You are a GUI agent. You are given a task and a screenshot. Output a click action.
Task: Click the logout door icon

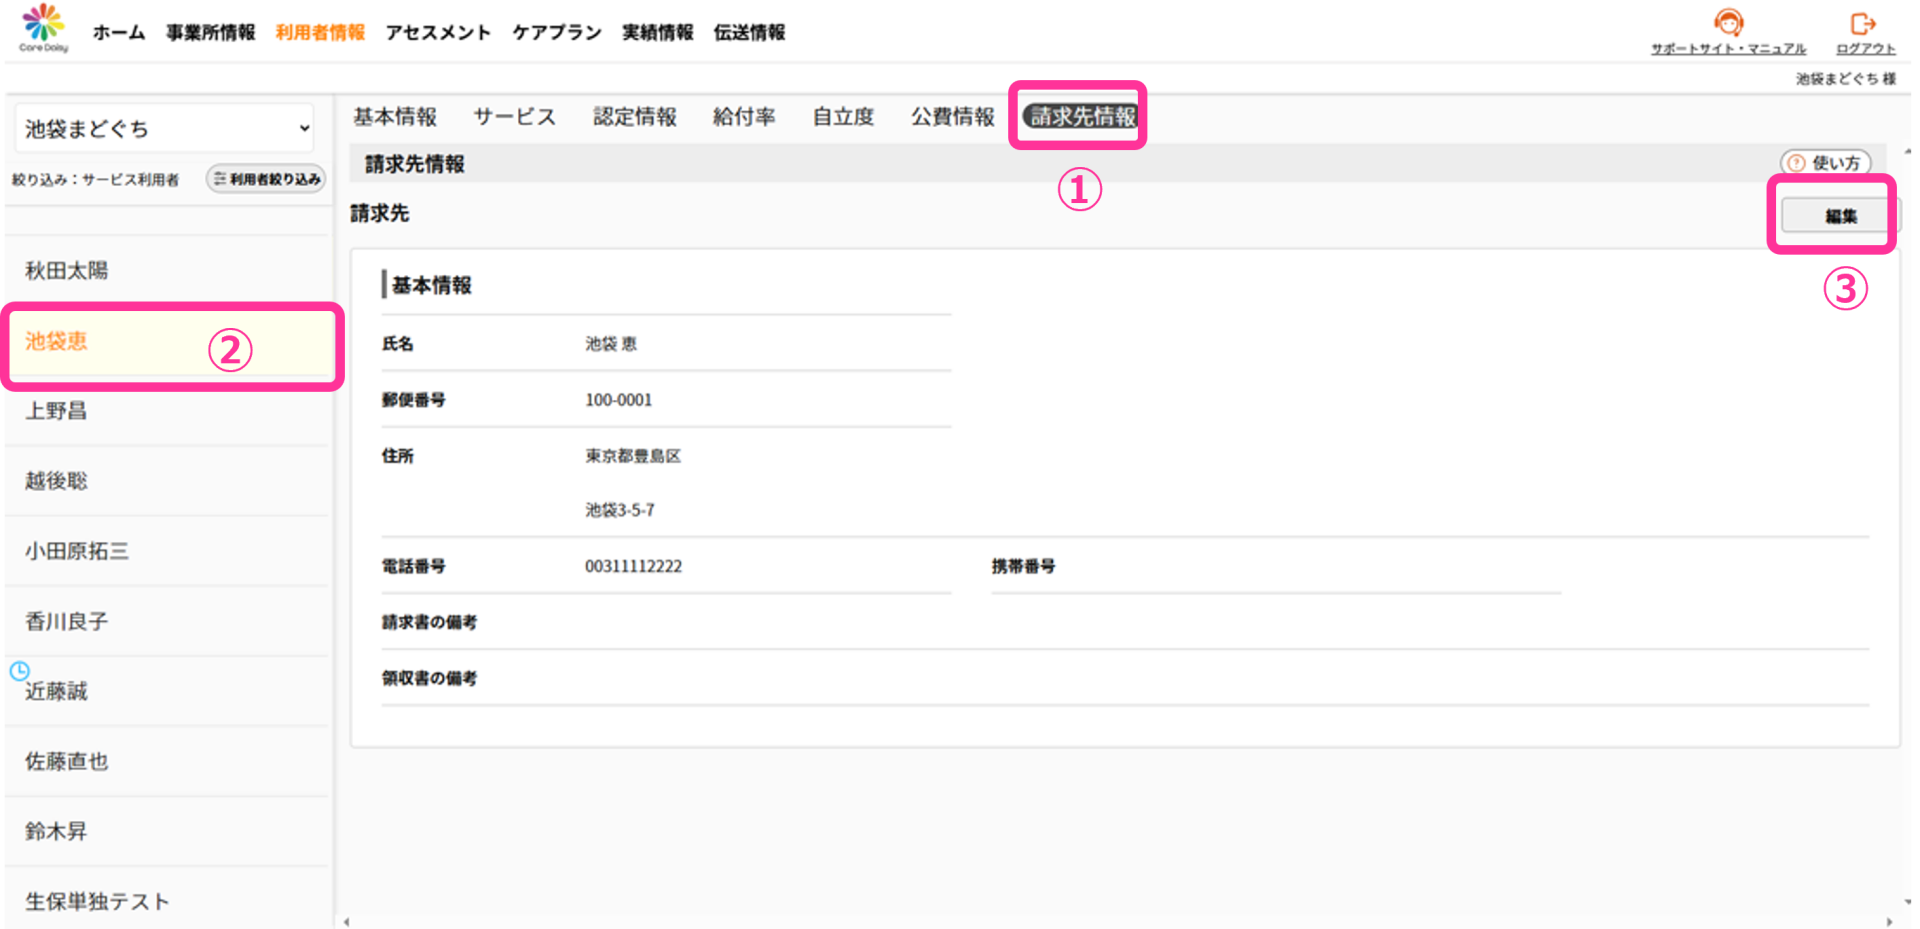coord(1863,24)
